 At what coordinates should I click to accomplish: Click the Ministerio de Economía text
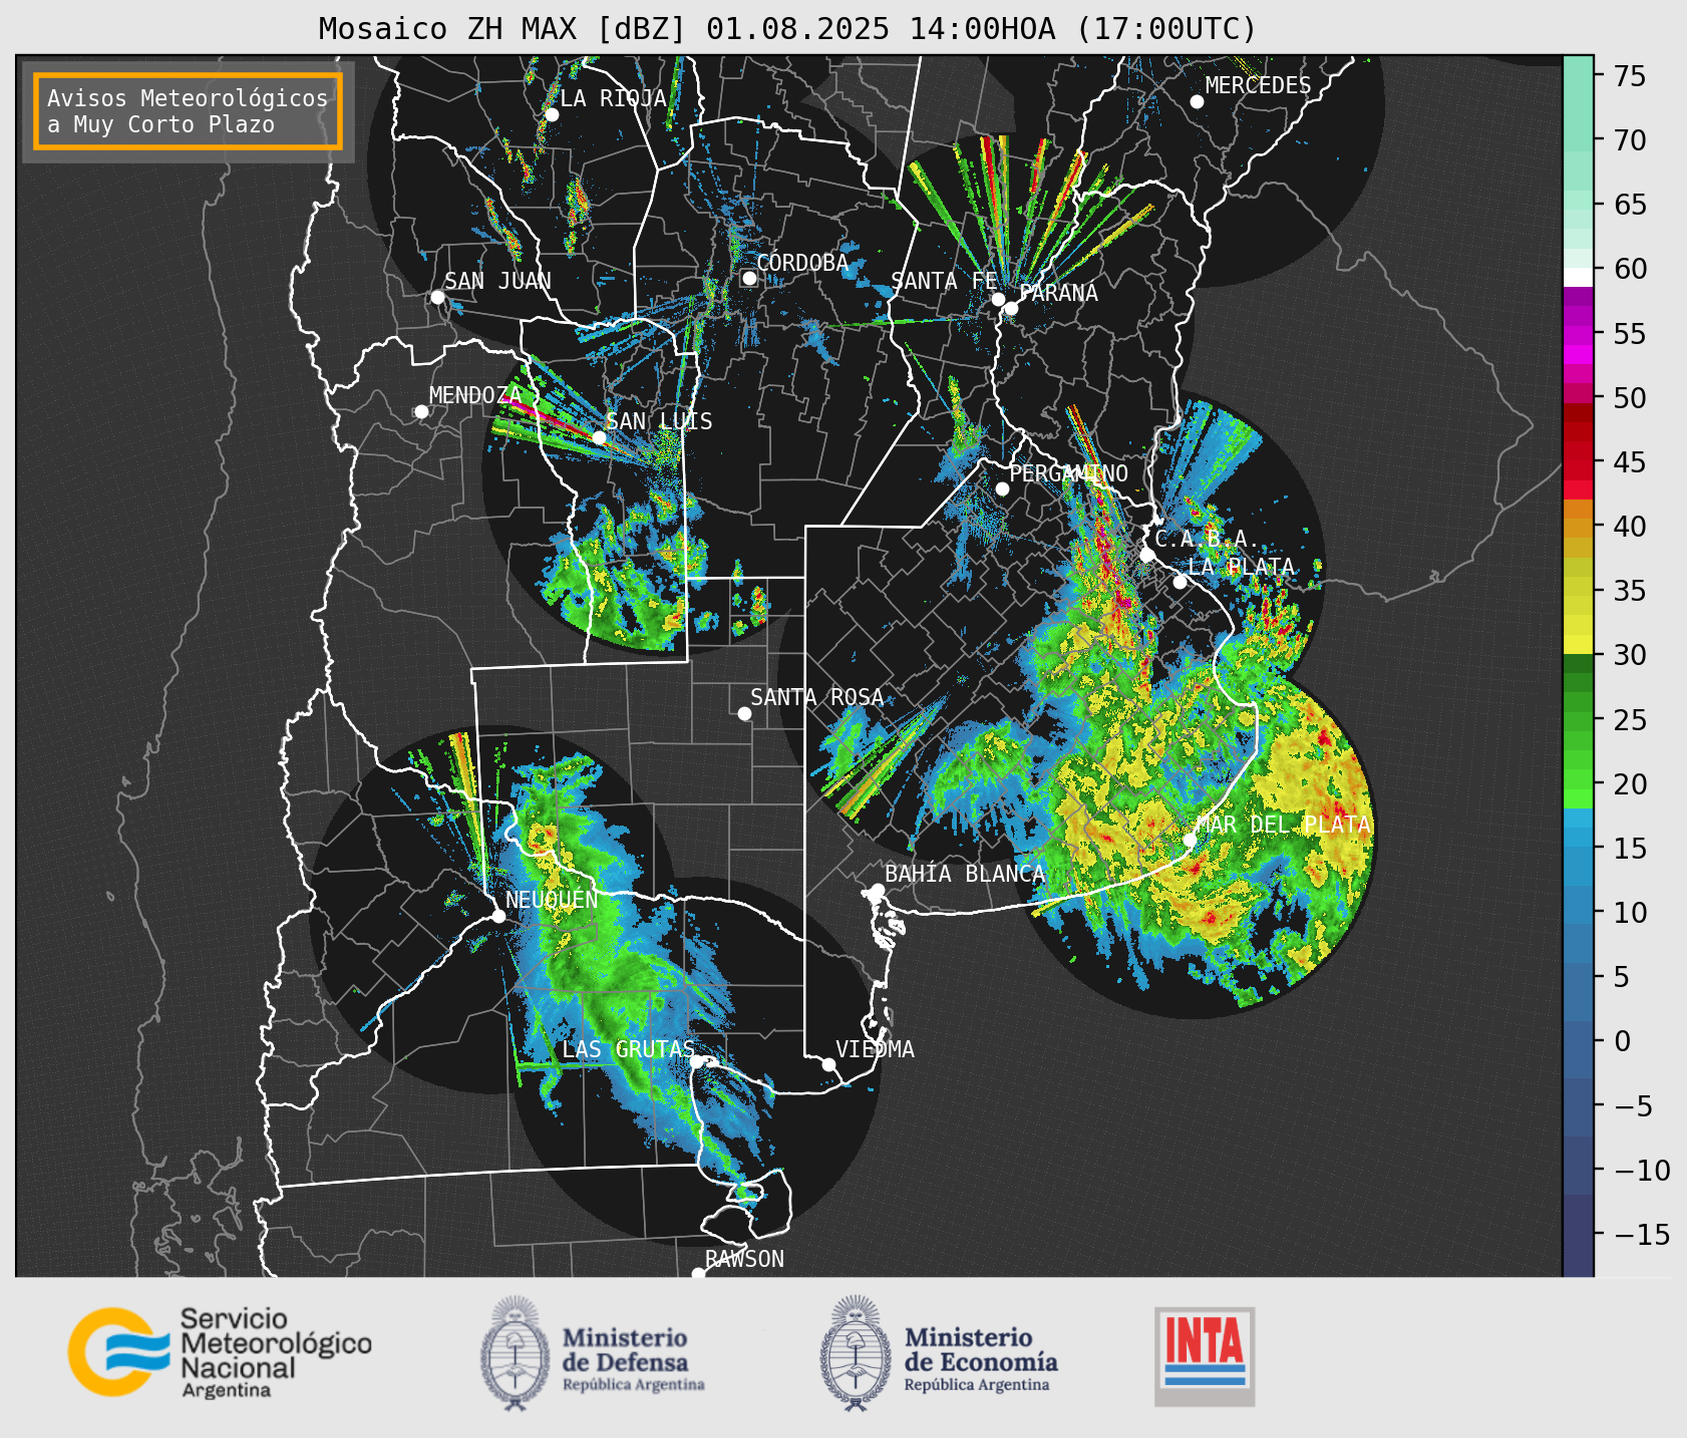pyautogui.click(x=980, y=1349)
